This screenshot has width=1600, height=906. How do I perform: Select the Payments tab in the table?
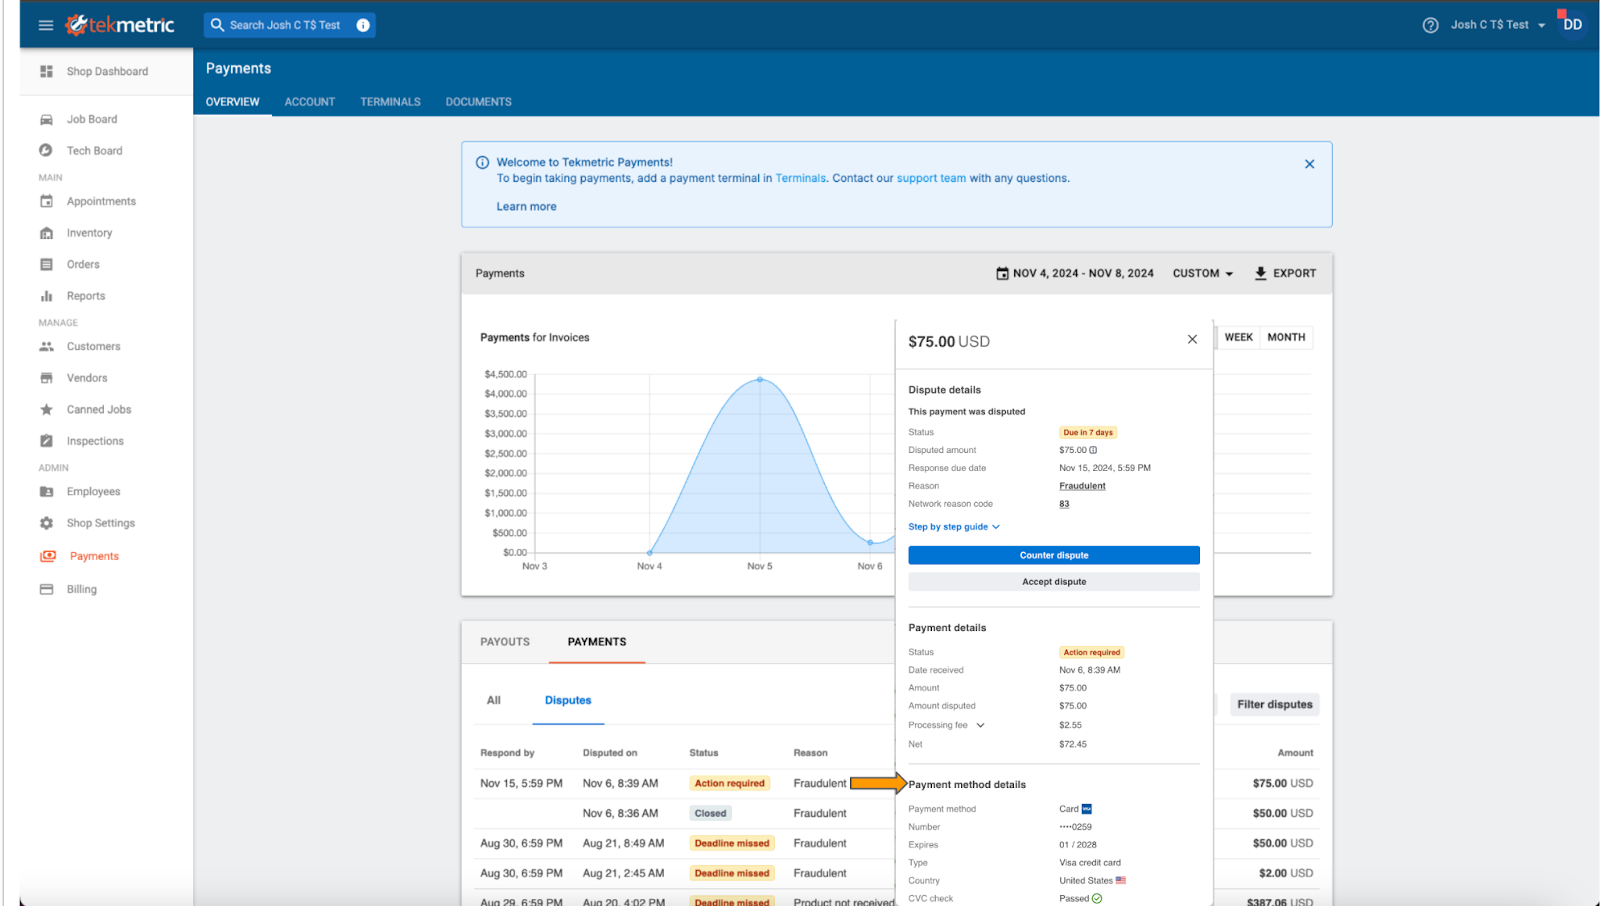tap(597, 642)
